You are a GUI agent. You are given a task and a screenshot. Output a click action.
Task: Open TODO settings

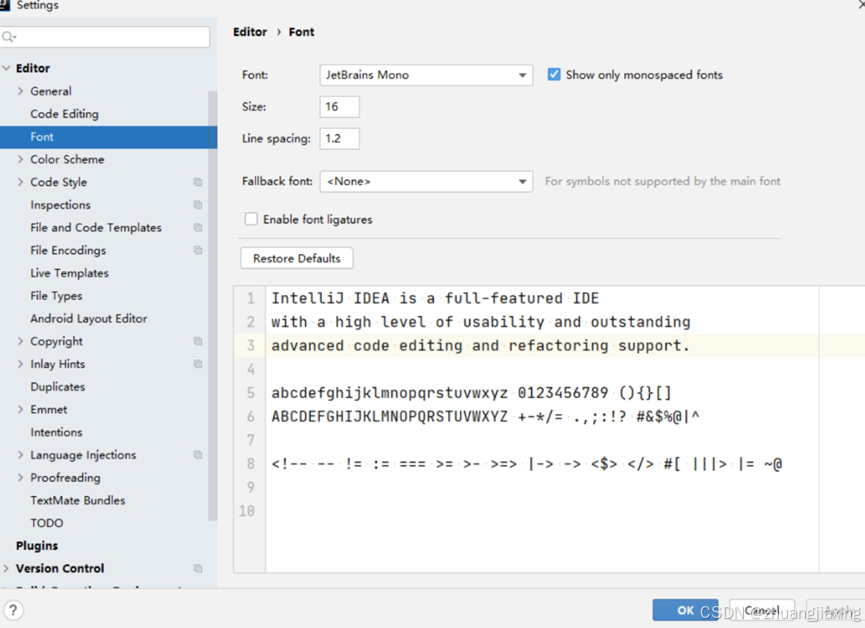[47, 523]
